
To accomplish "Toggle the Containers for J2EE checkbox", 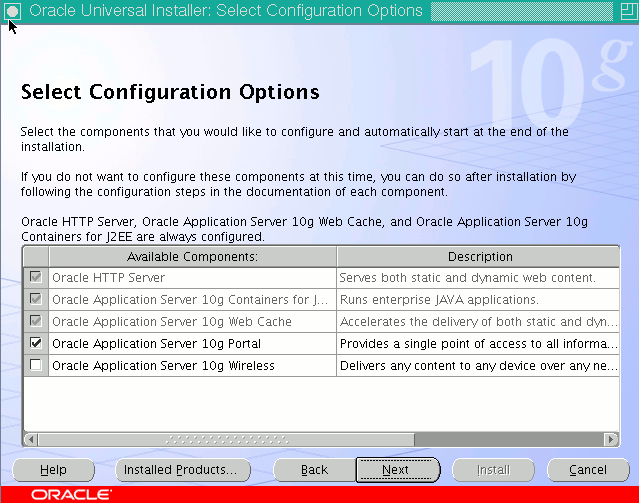I will tap(36, 299).
